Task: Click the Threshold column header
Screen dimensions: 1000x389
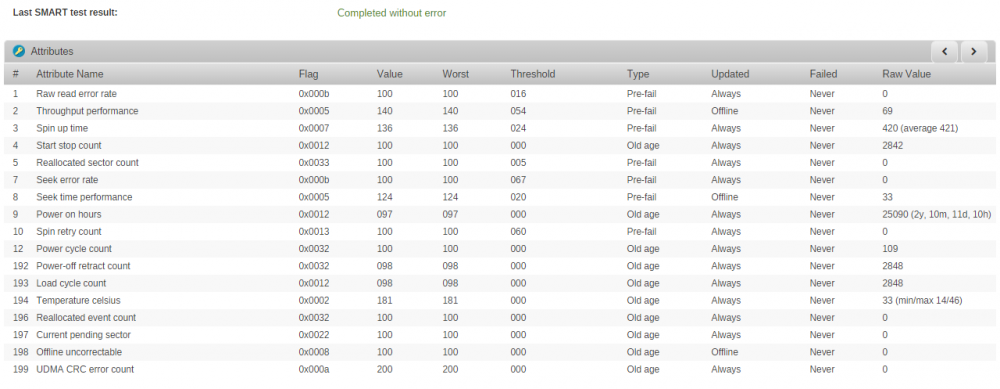Action: 533,74
